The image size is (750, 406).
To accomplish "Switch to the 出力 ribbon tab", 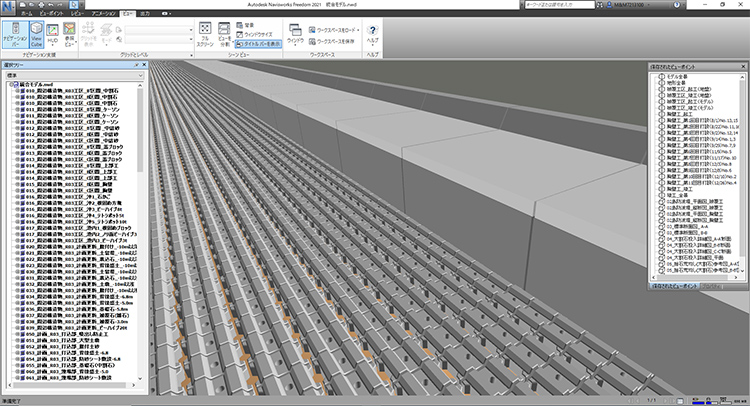I will pyautogui.click(x=145, y=14).
